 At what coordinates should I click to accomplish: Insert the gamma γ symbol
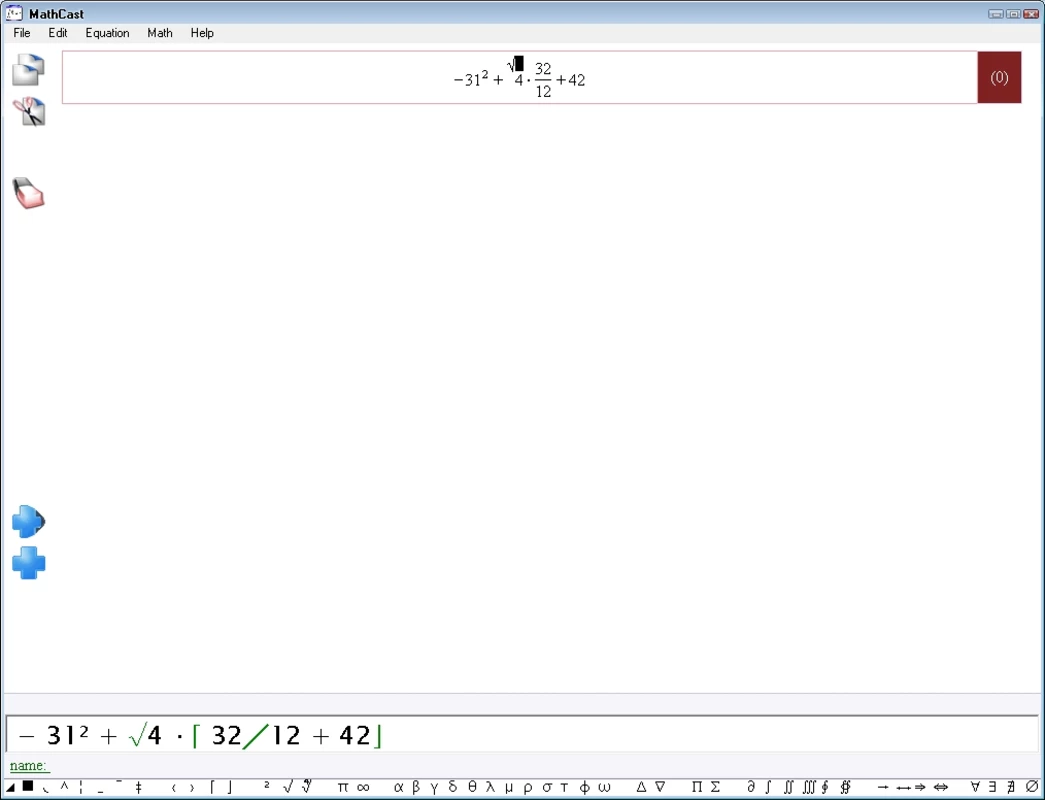point(435,788)
